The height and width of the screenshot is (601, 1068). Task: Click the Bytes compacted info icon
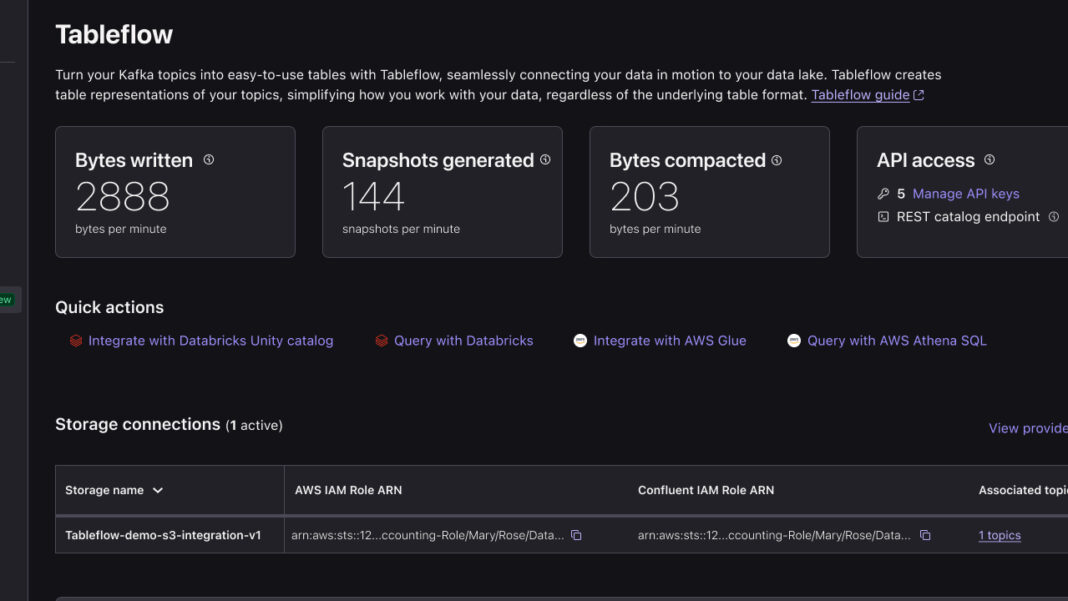pos(777,160)
